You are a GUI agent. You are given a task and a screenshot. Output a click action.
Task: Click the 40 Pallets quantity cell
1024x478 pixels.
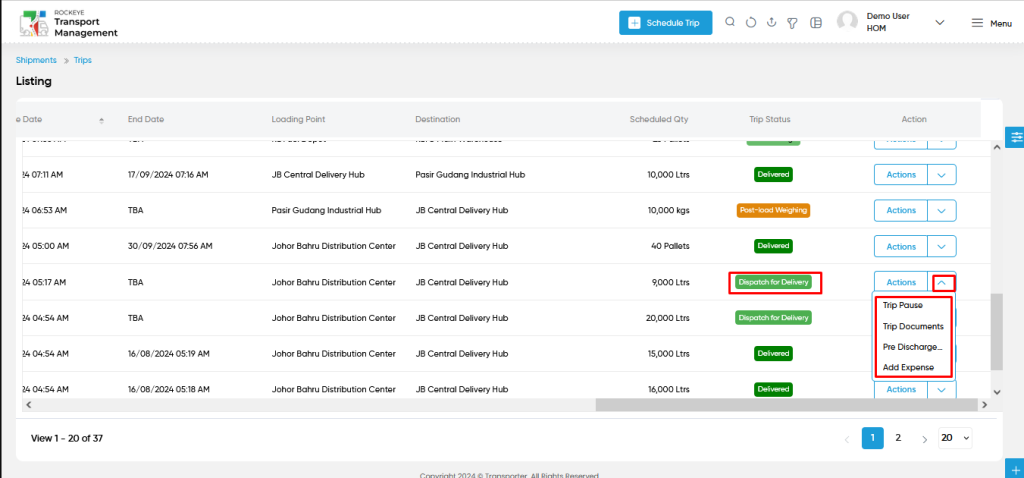[x=671, y=246]
